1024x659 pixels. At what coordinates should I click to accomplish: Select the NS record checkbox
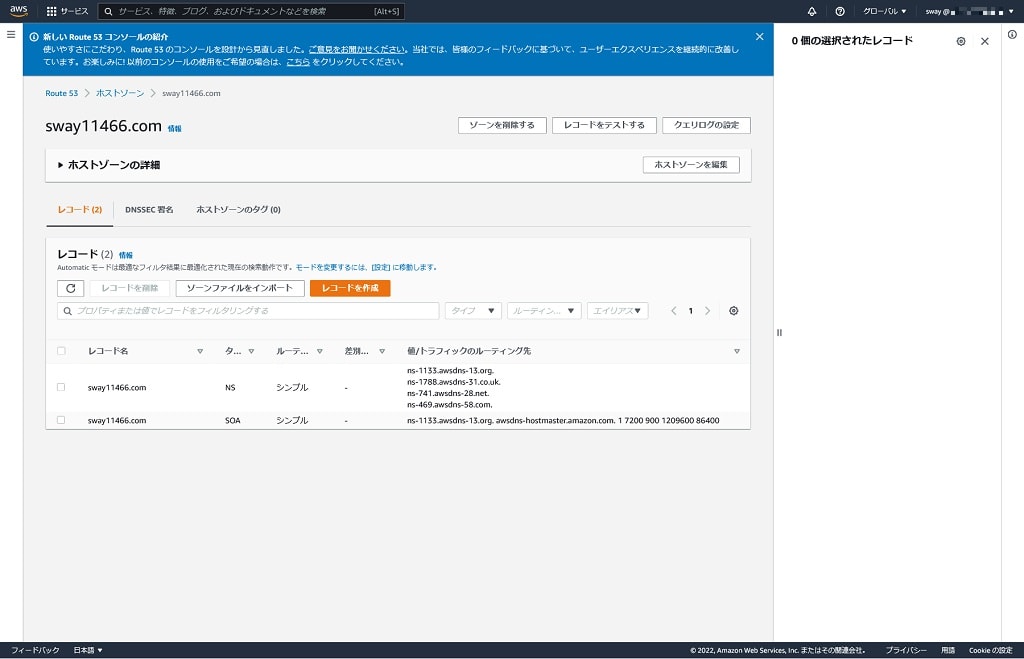tap(61, 387)
